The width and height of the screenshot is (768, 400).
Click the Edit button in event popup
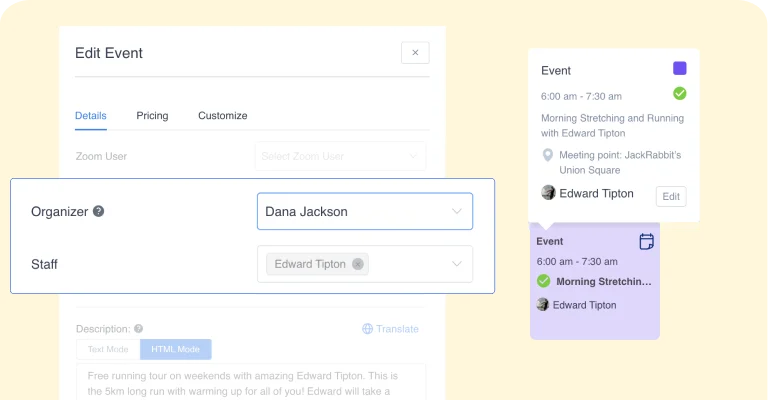tap(671, 196)
